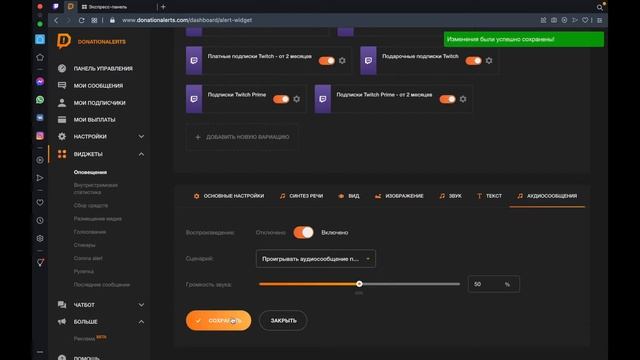
Task: Switch to Вид tab
Action: [x=349, y=196]
